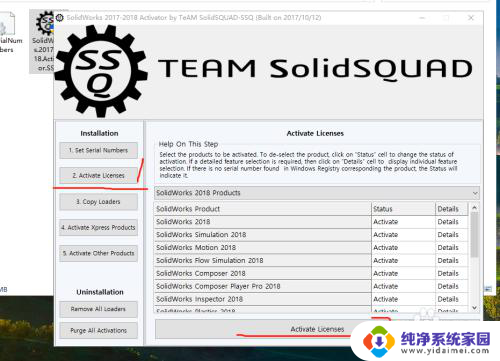Open Activate Other Products step
This screenshot has width=500, height=361.
click(x=98, y=253)
